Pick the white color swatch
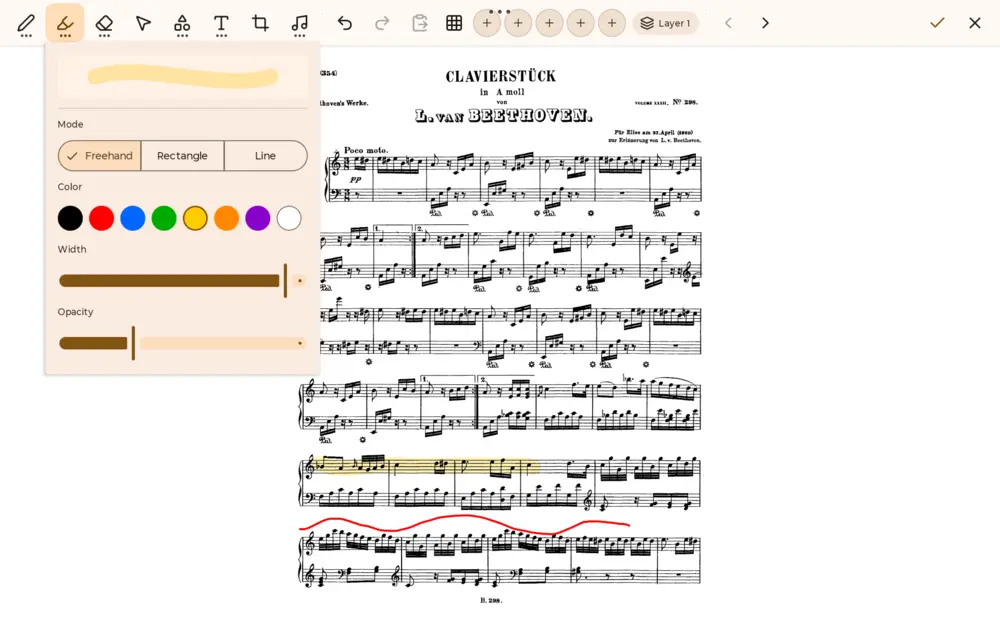1000x625 pixels. click(x=289, y=218)
